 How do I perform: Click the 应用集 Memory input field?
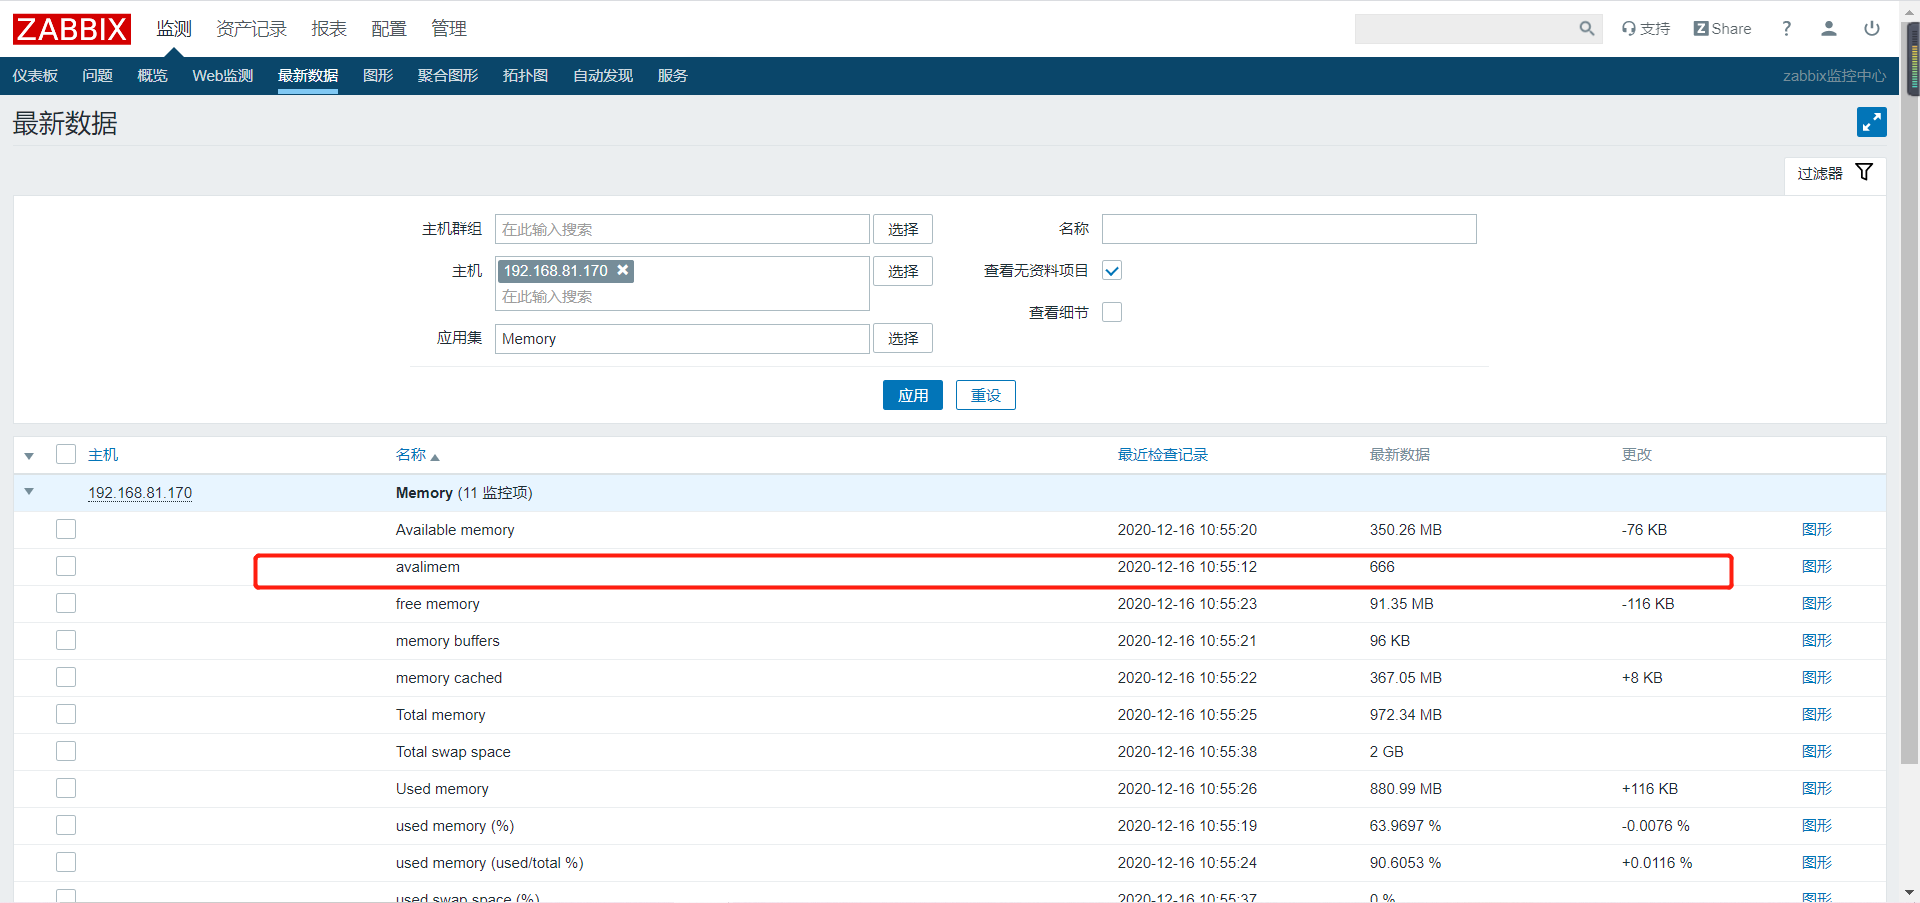point(682,339)
